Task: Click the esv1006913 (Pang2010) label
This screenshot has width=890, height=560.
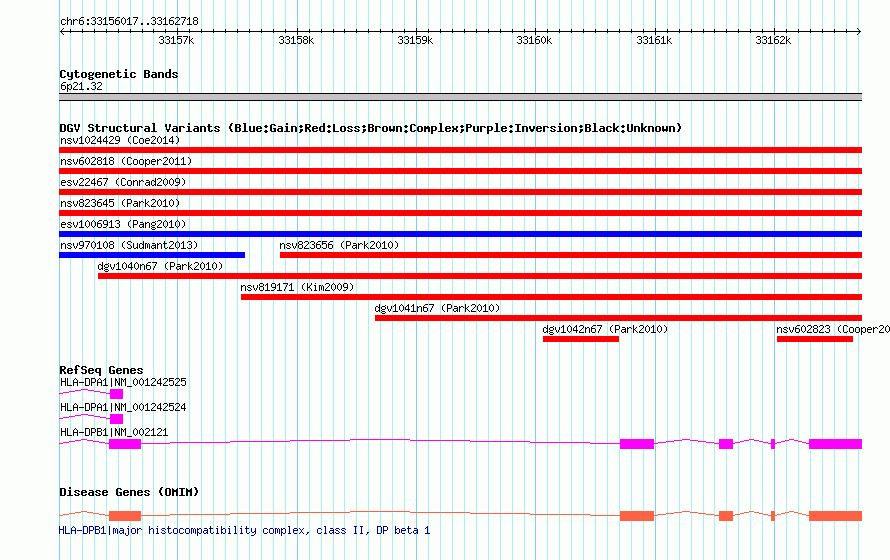Action: click(x=123, y=224)
